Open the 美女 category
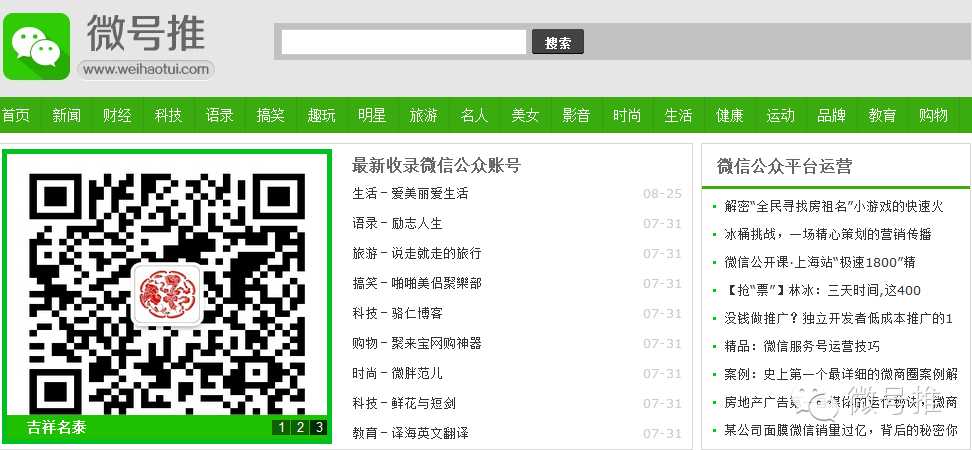Image resolution: width=972 pixels, height=450 pixels. click(x=525, y=115)
